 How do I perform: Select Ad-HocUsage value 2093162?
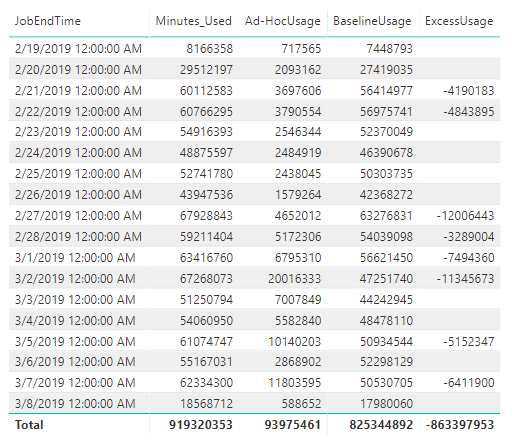click(298, 70)
